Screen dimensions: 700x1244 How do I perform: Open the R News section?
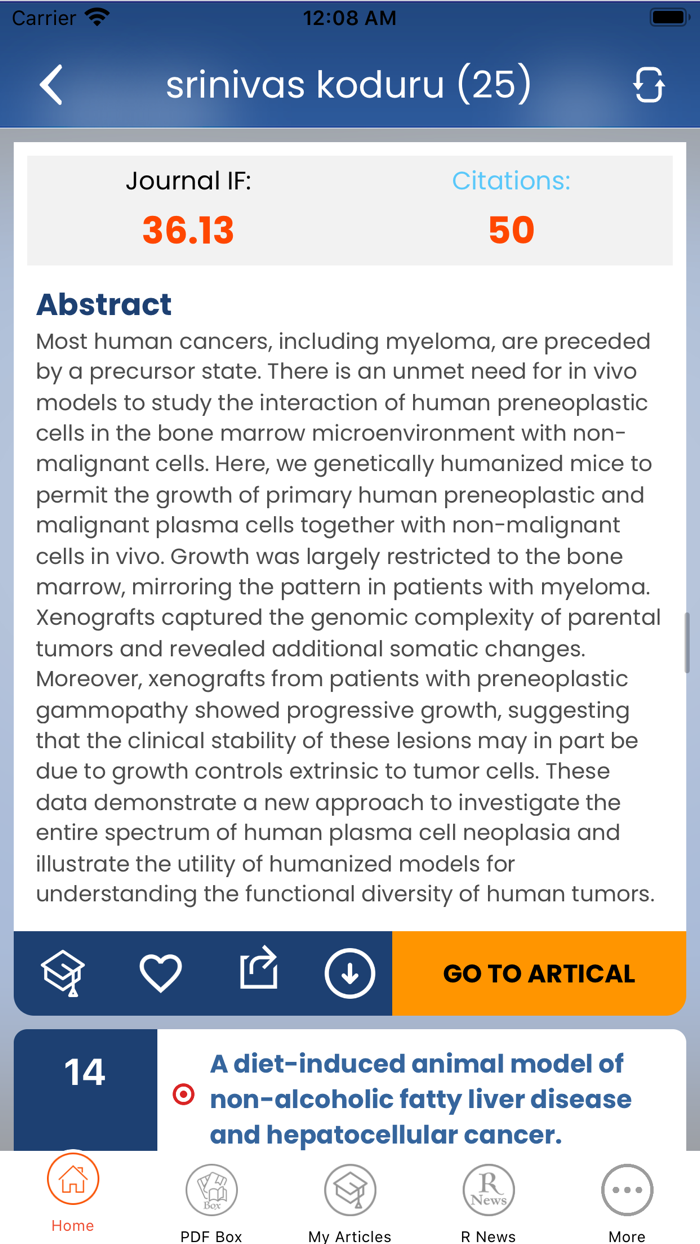(488, 1196)
